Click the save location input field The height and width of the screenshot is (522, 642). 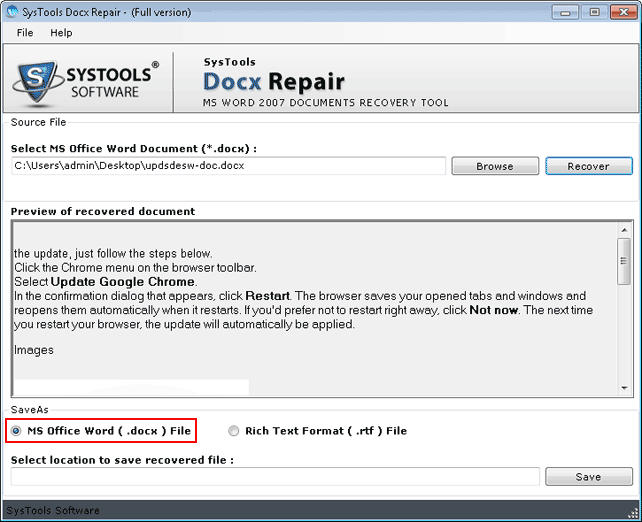275,477
